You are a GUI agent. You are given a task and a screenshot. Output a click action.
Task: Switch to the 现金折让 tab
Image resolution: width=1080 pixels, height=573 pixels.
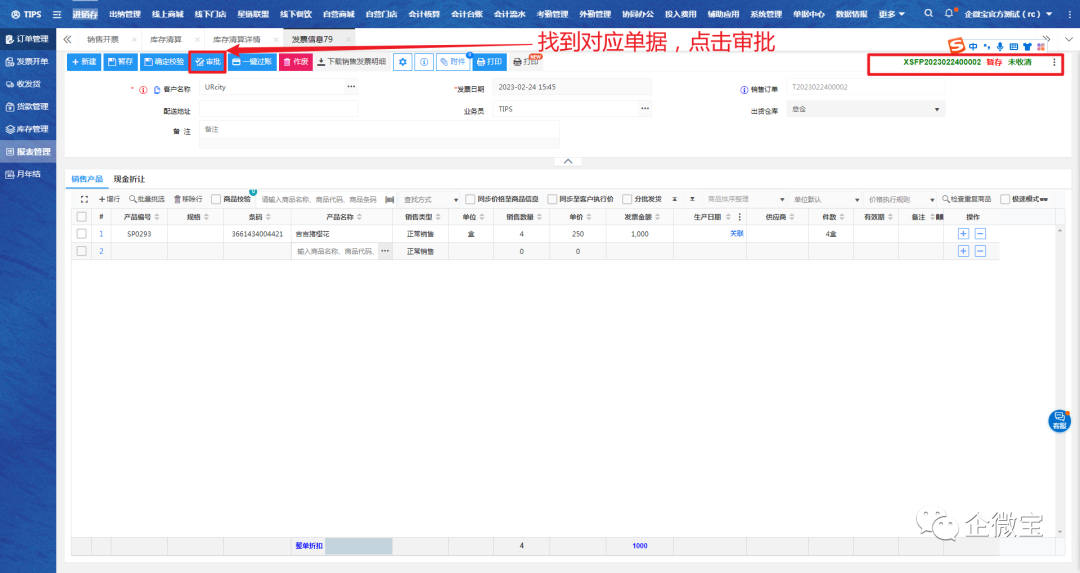coord(129,179)
